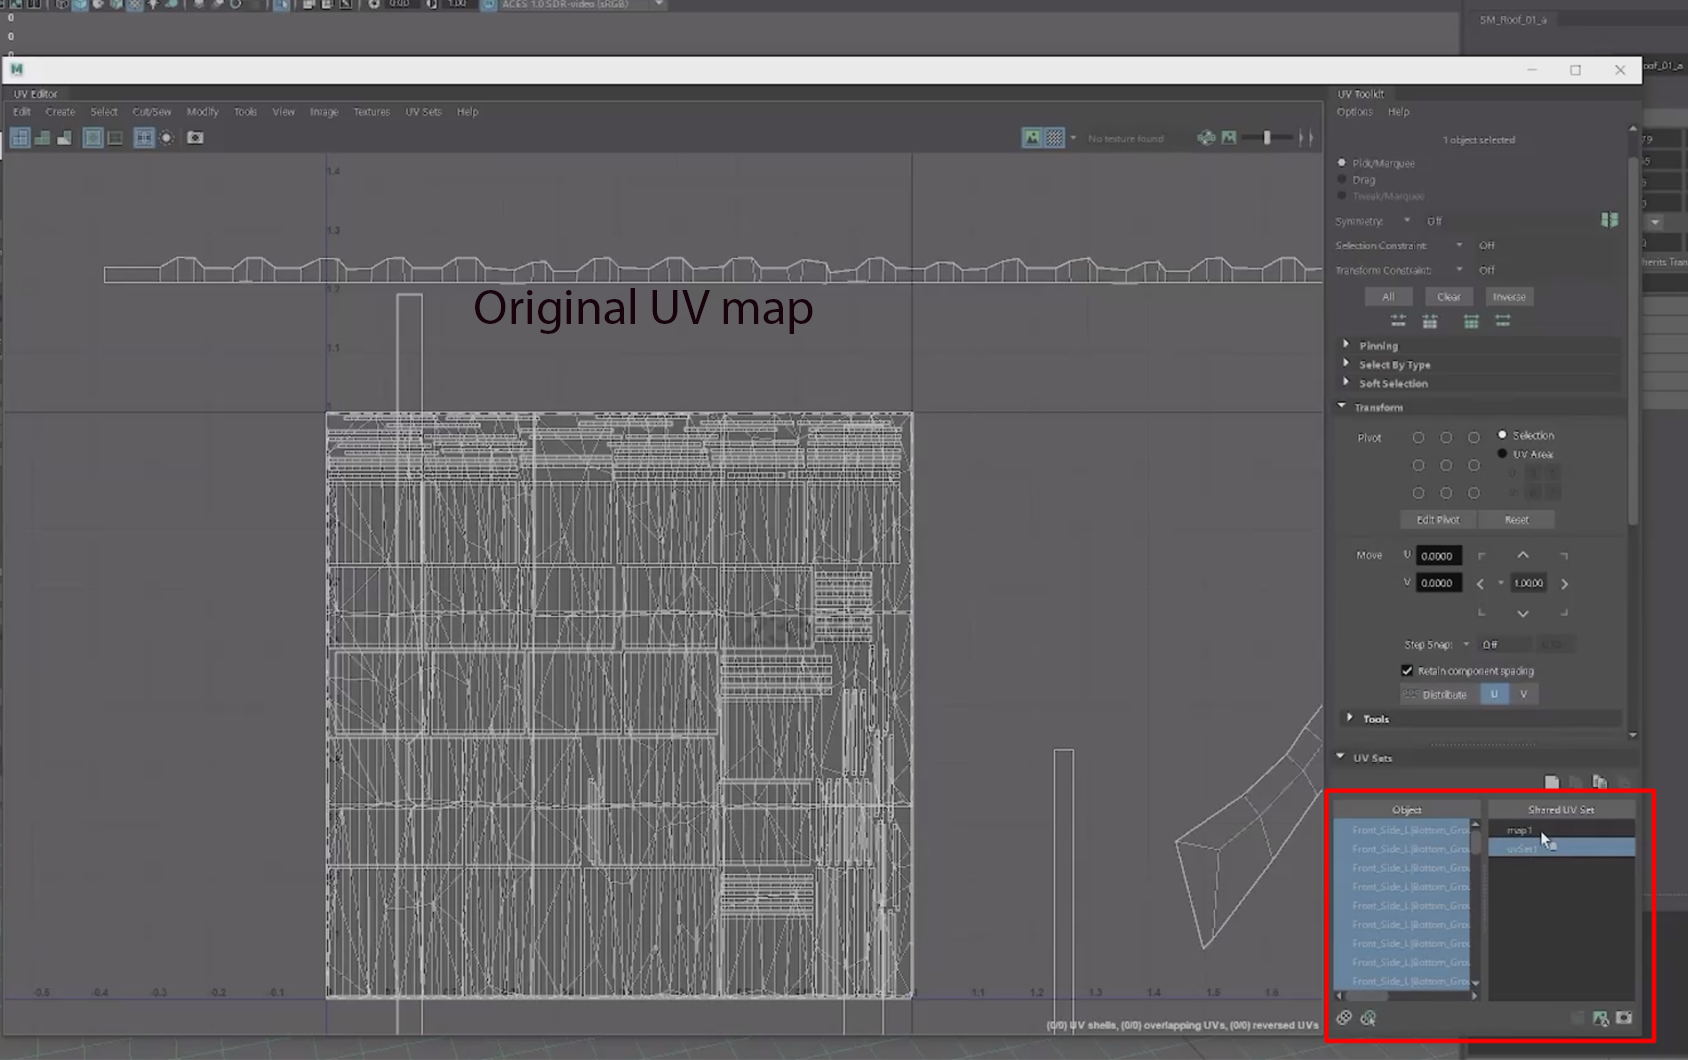Open the UV Toolkit Options menu
This screenshot has width=1688, height=1060.
click(1355, 112)
